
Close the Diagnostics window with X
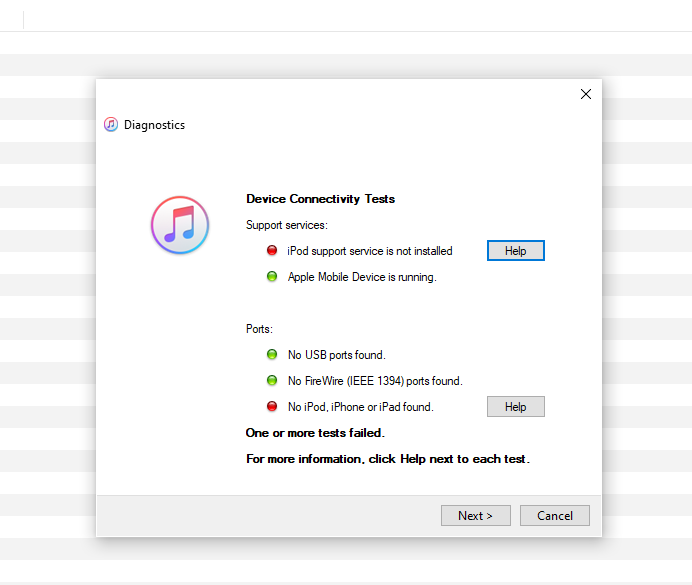click(586, 94)
